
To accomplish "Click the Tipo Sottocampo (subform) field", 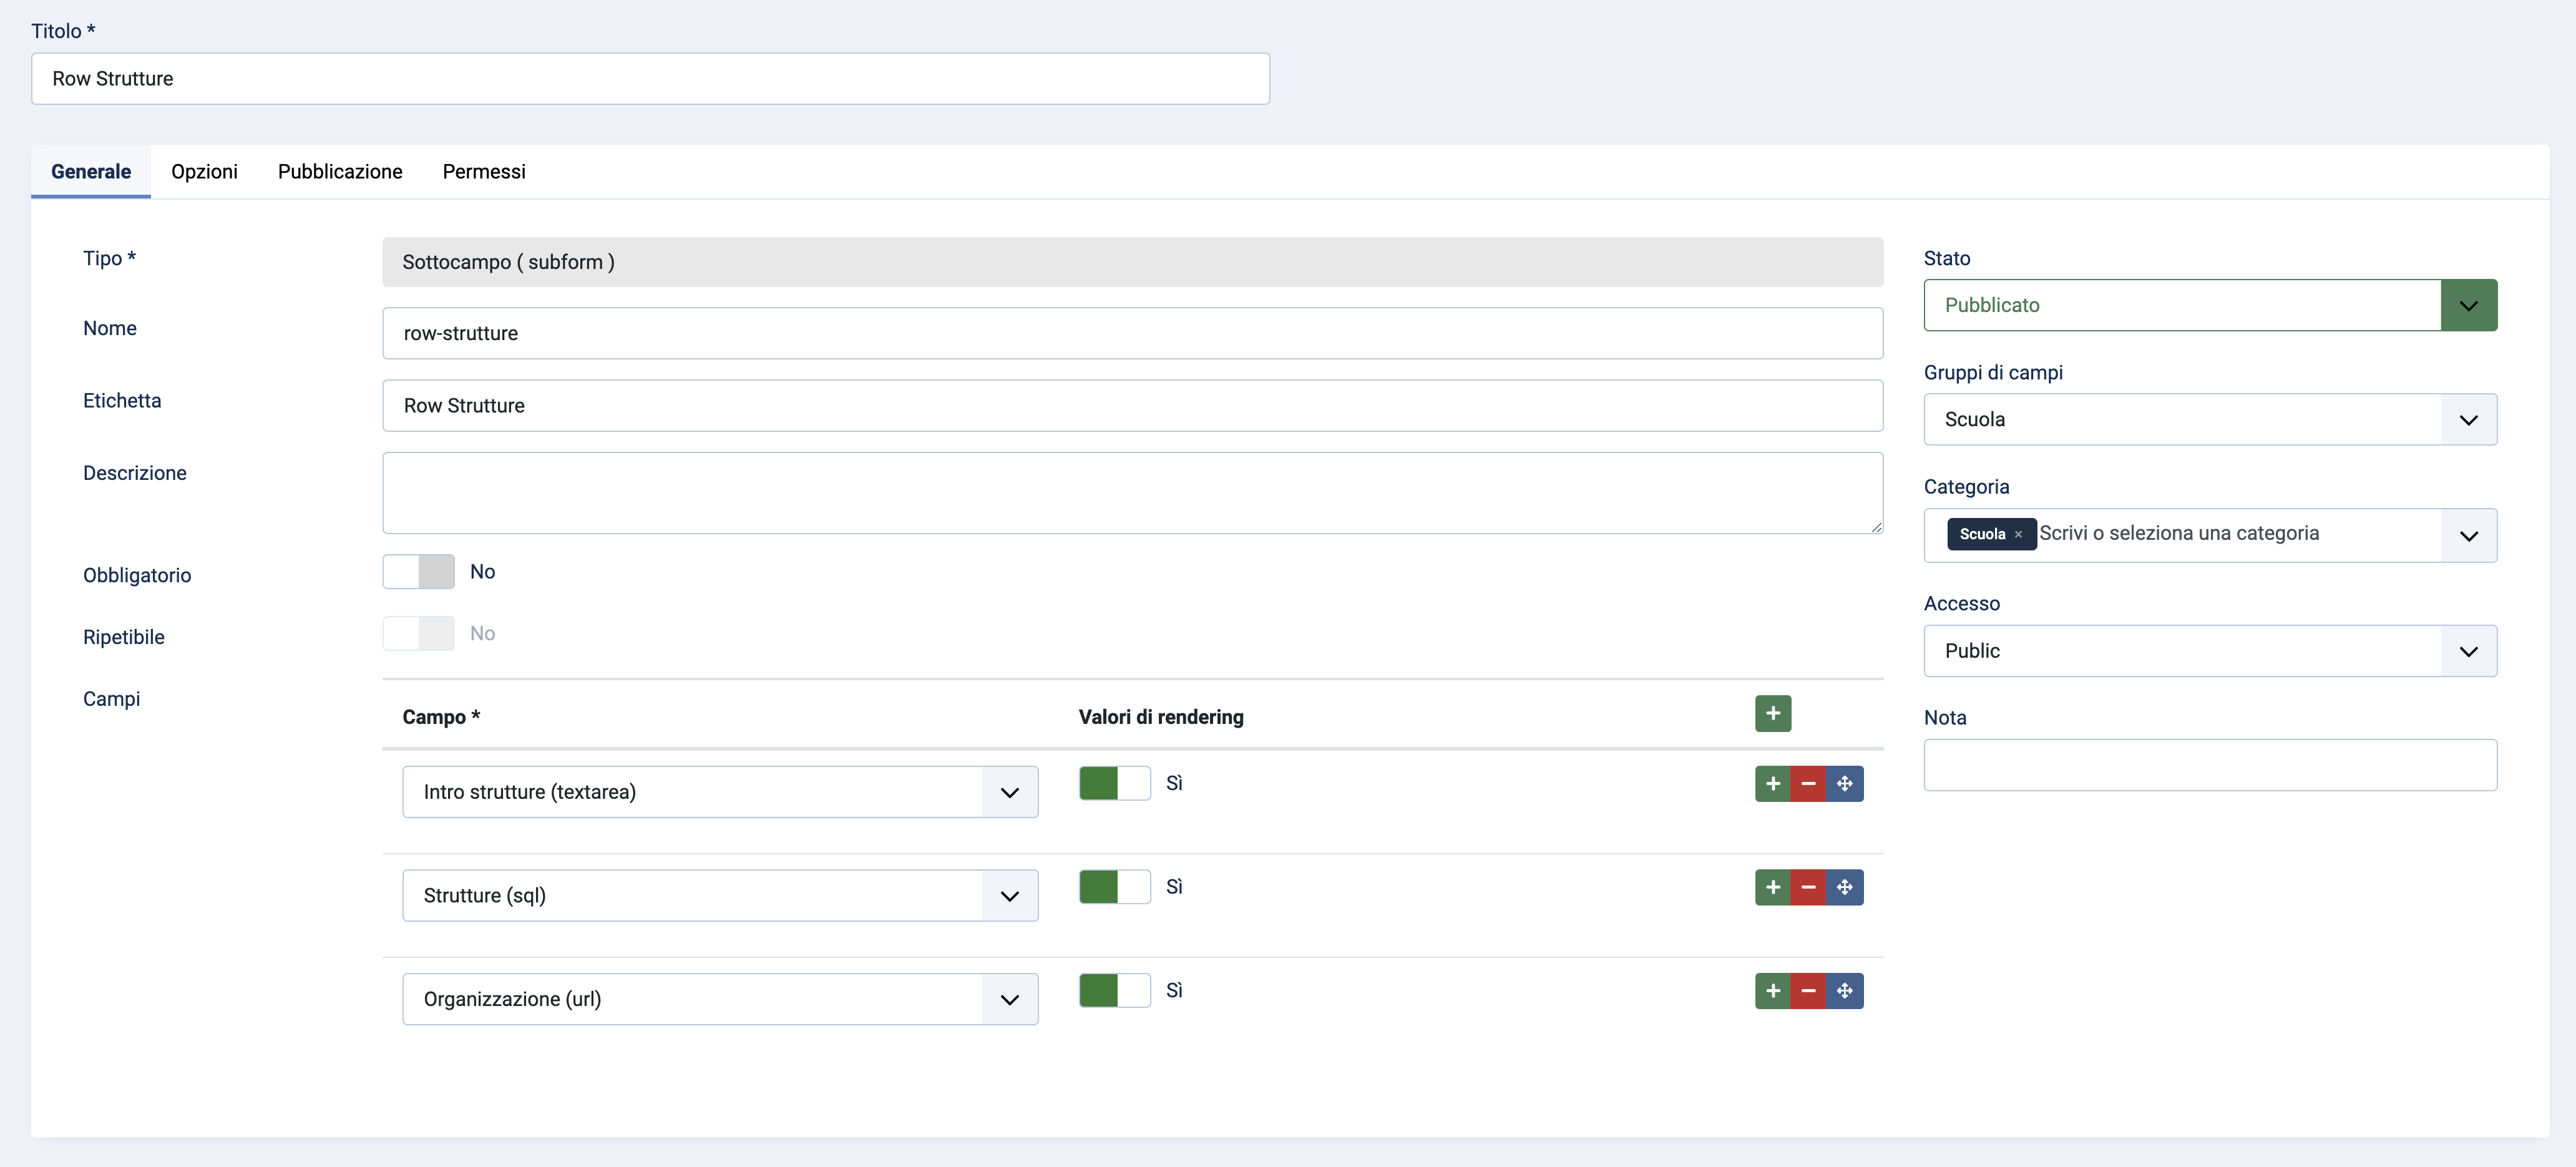I will point(1132,262).
